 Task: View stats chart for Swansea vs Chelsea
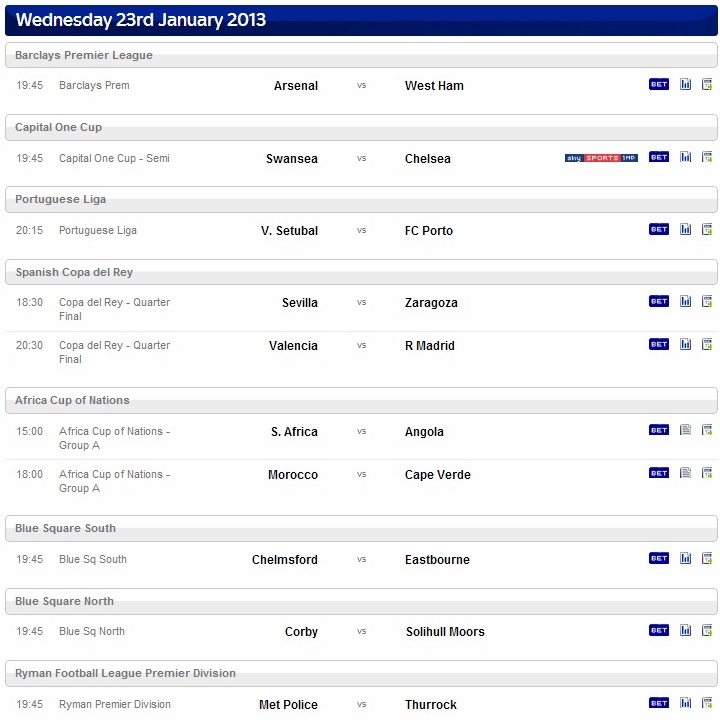[x=685, y=157]
